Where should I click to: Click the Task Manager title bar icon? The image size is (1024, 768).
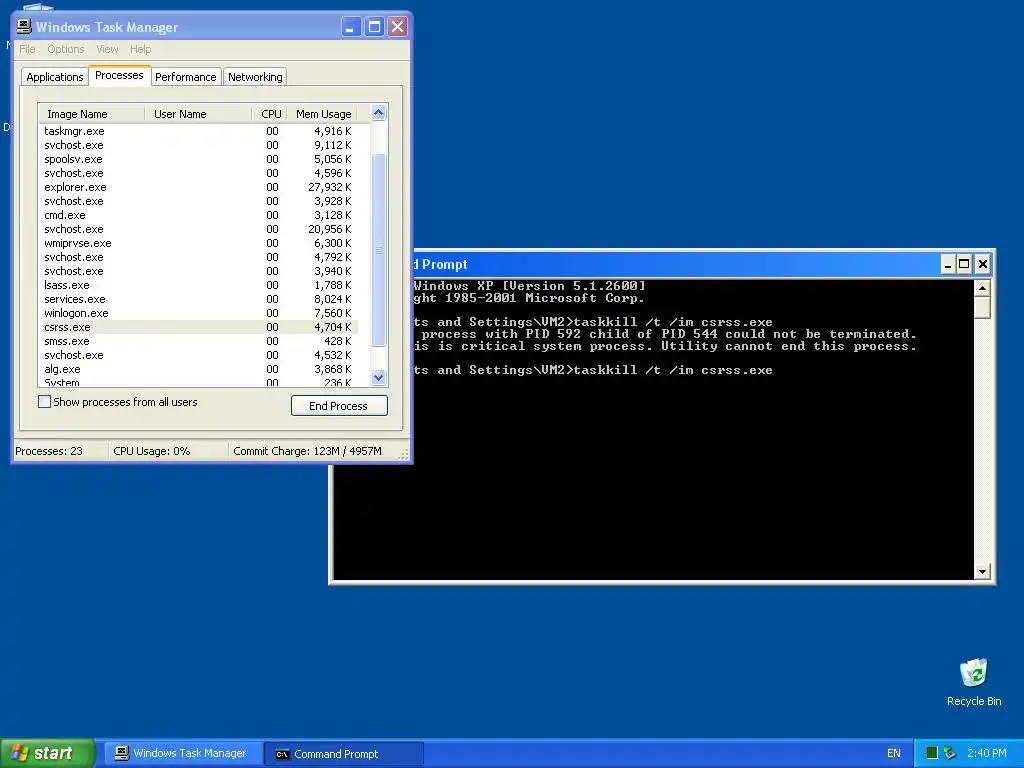pyautogui.click(x=24, y=26)
